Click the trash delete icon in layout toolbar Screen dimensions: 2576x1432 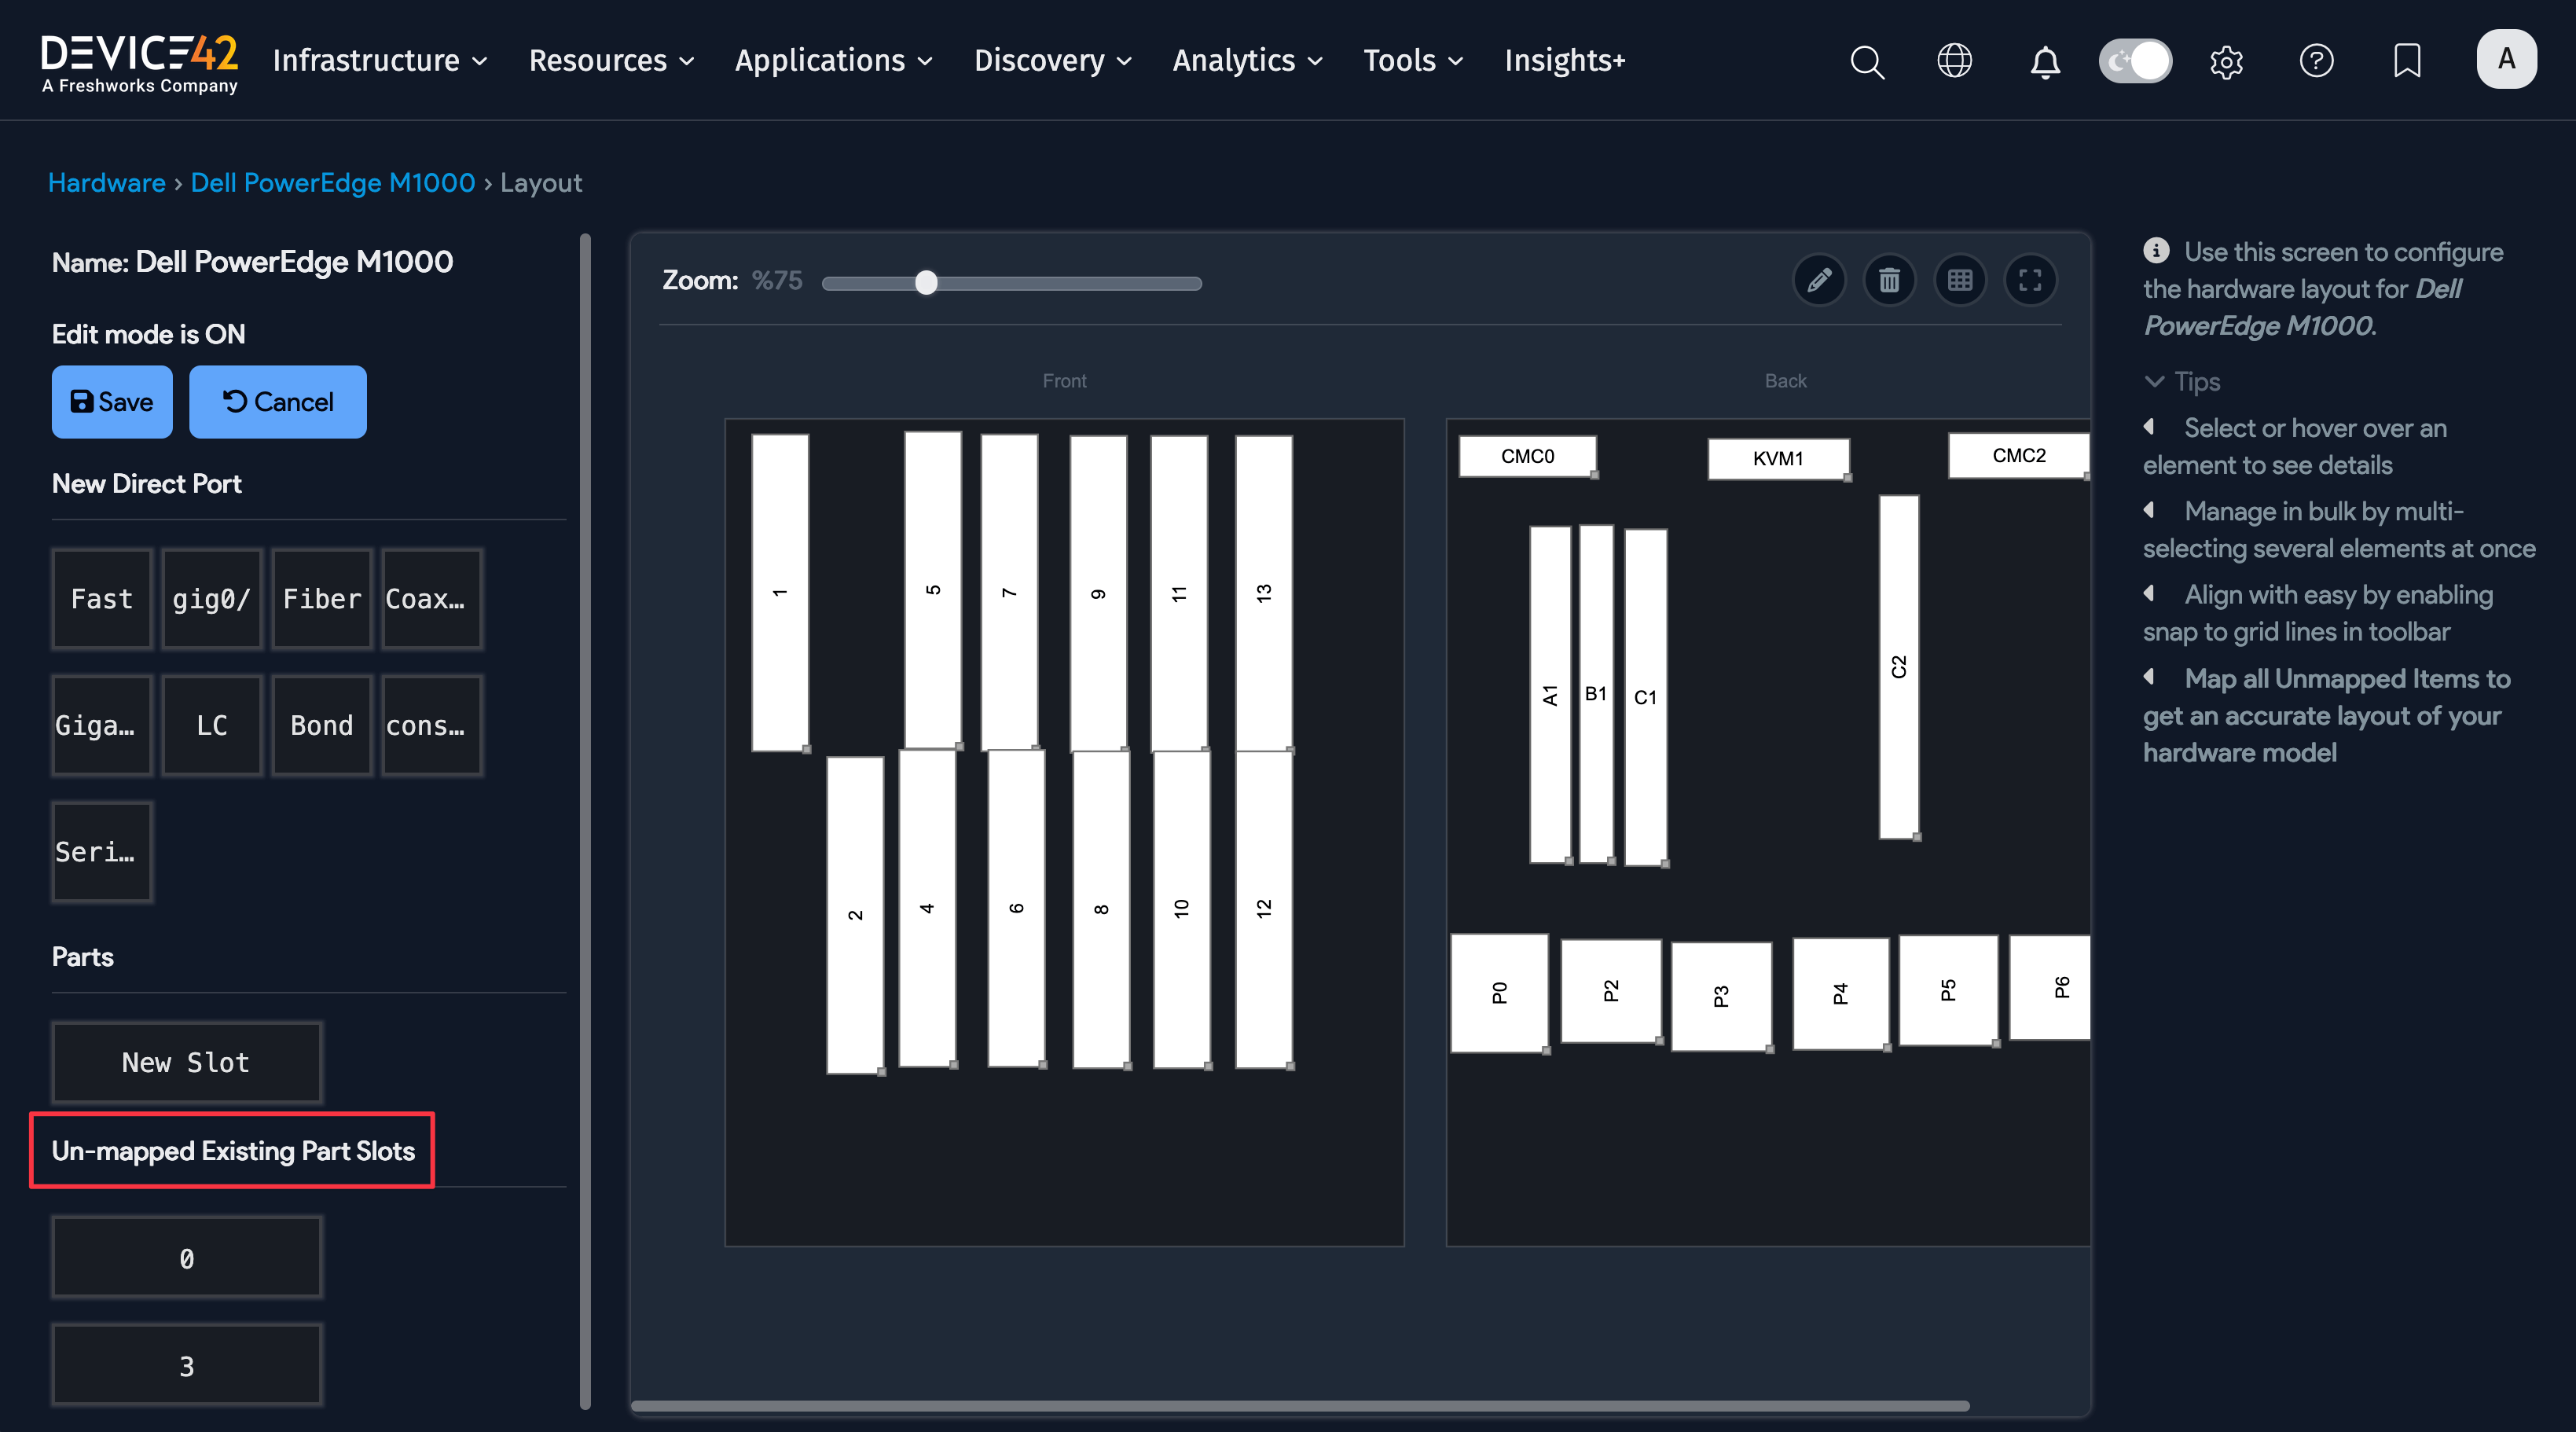click(x=1889, y=280)
